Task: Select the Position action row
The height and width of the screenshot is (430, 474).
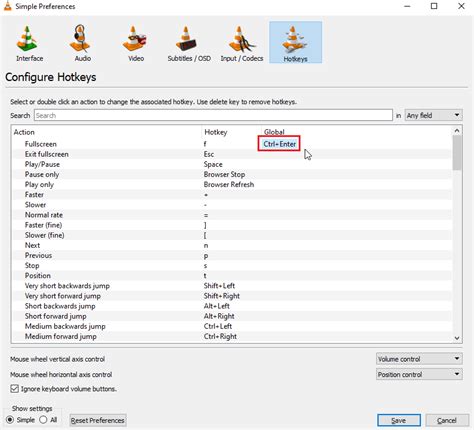Action: click(232, 276)
